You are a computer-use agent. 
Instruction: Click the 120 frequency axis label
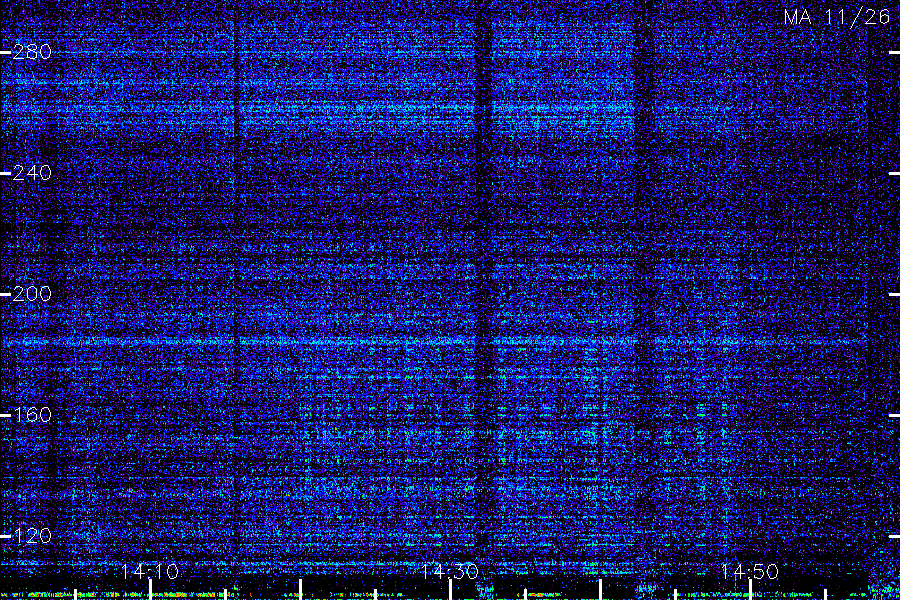pos(32,536)
